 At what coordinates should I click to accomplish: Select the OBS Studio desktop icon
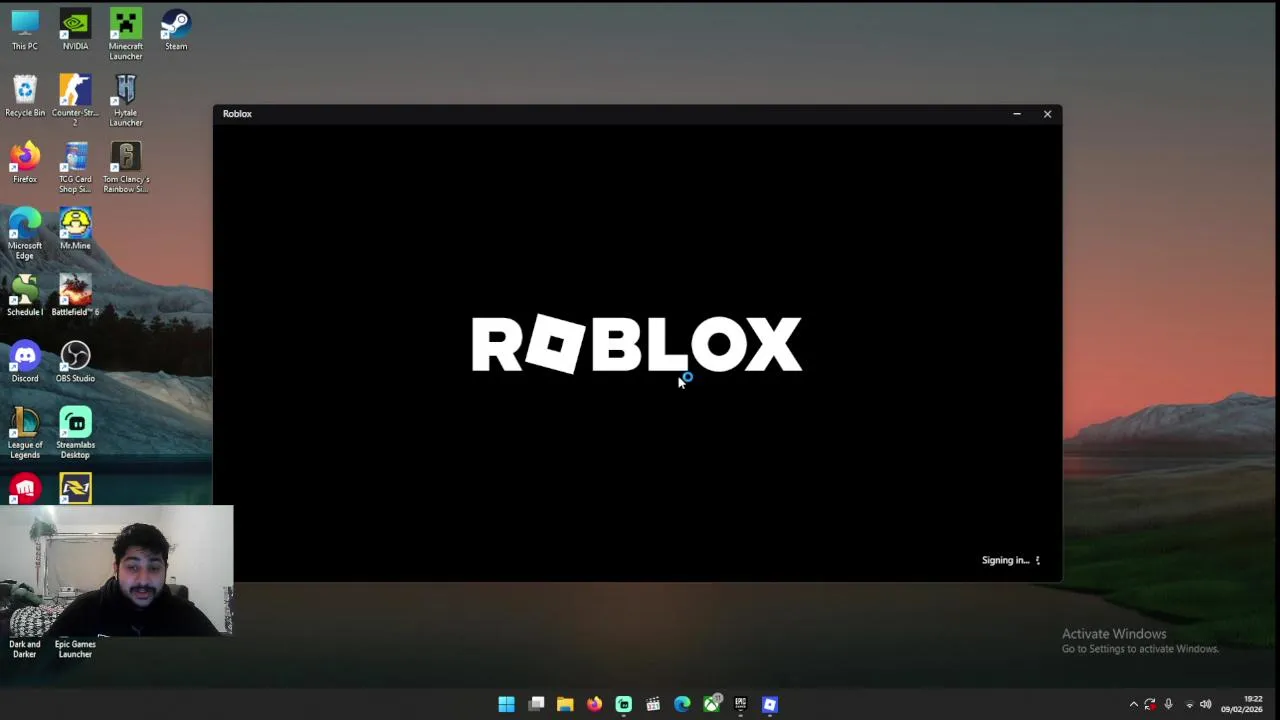[75, 361]
